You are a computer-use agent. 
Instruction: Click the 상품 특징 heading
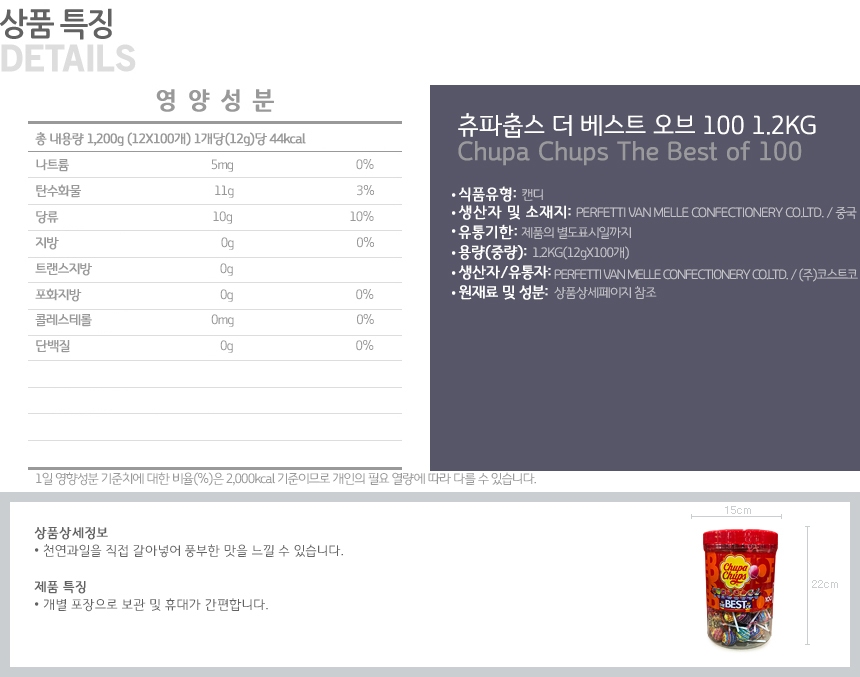[57, 21]
